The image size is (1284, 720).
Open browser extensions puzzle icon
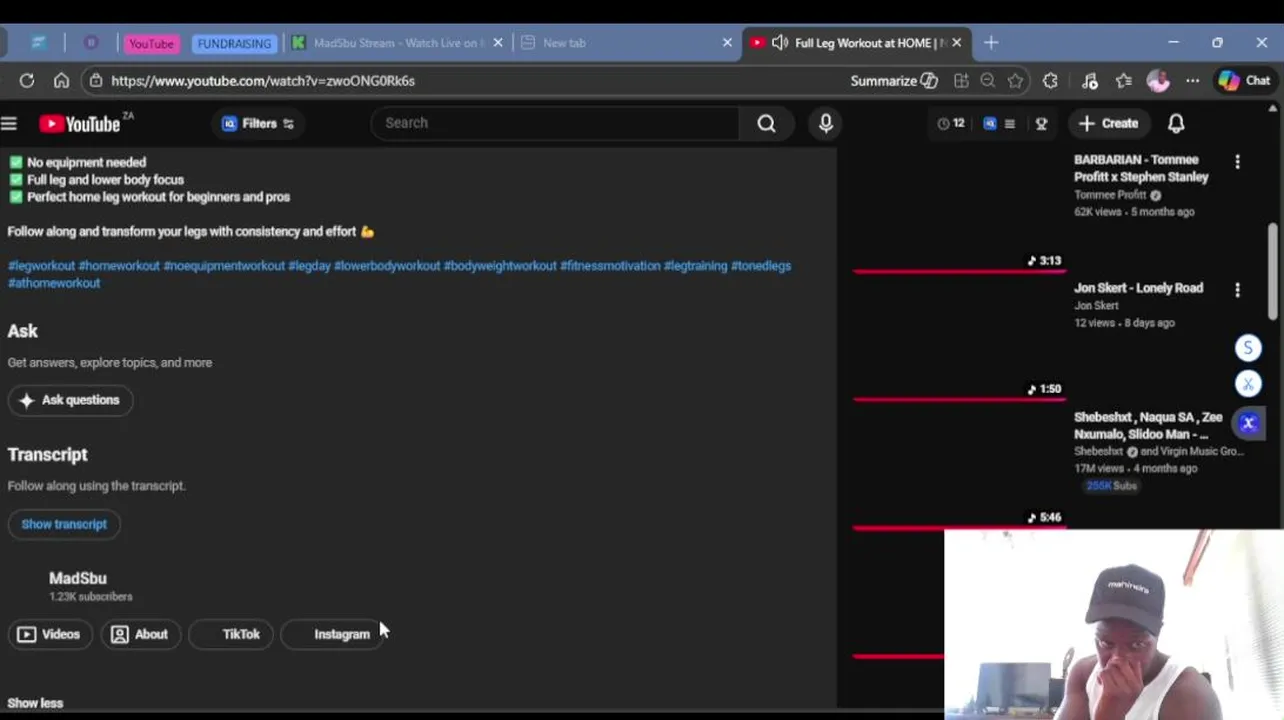[1050, 81]
